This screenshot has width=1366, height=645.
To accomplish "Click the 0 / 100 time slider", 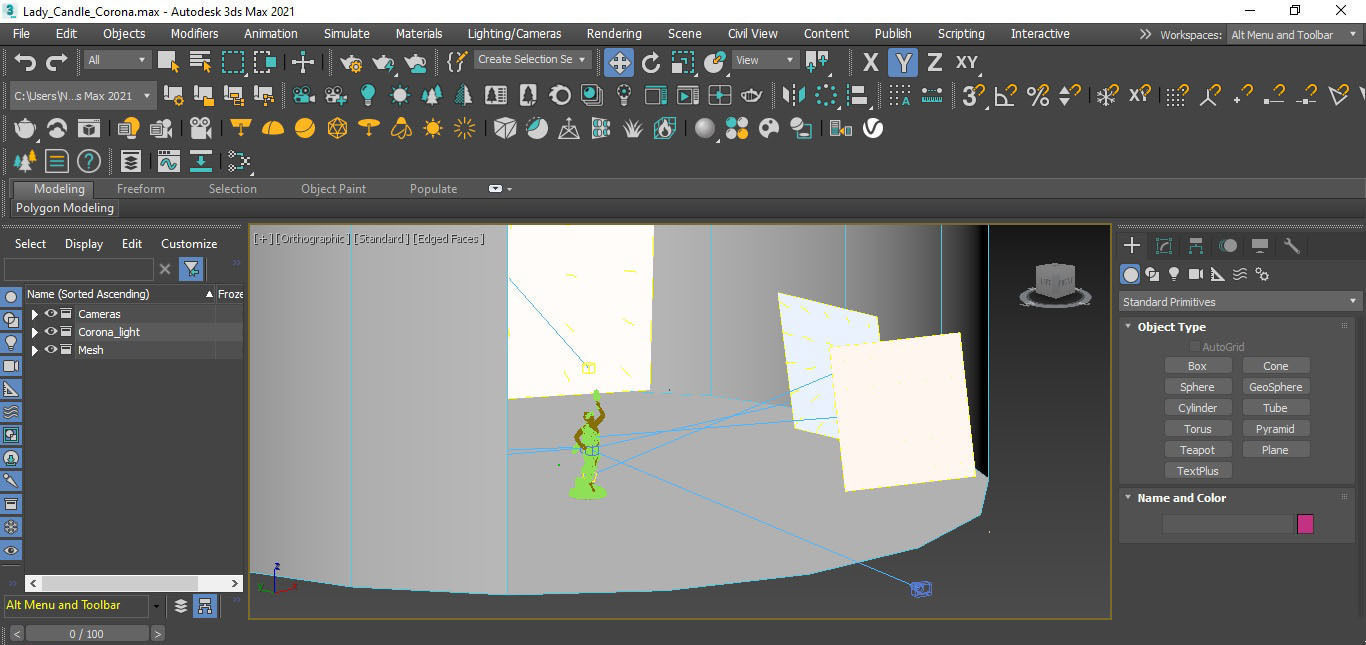I will 86,633.
